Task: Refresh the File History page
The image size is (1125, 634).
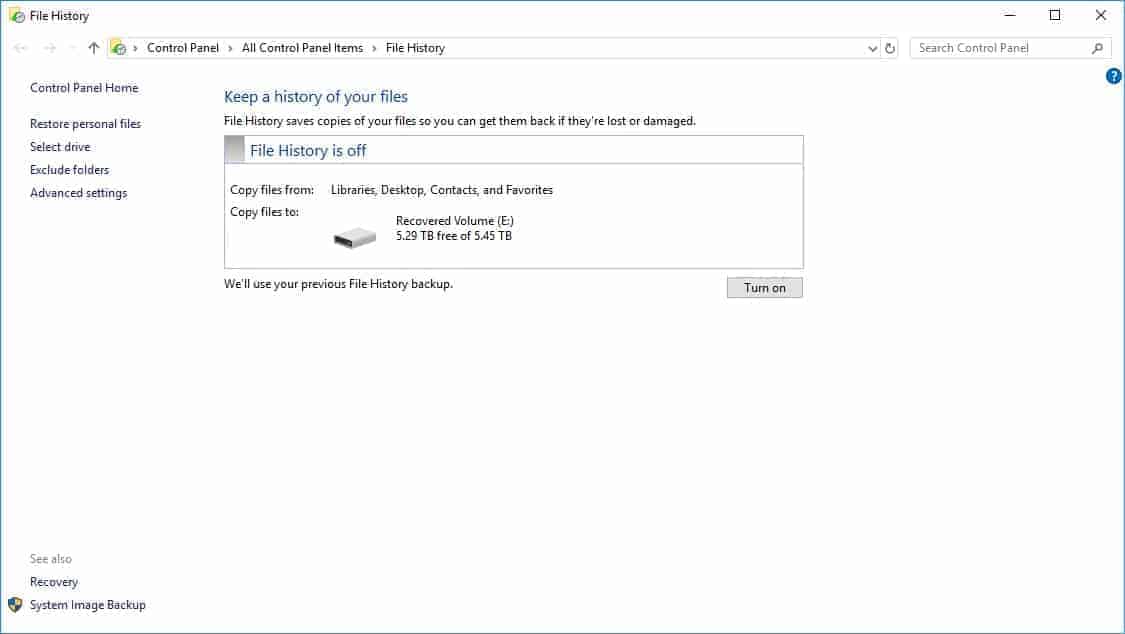Action: (x=890, y=48)
